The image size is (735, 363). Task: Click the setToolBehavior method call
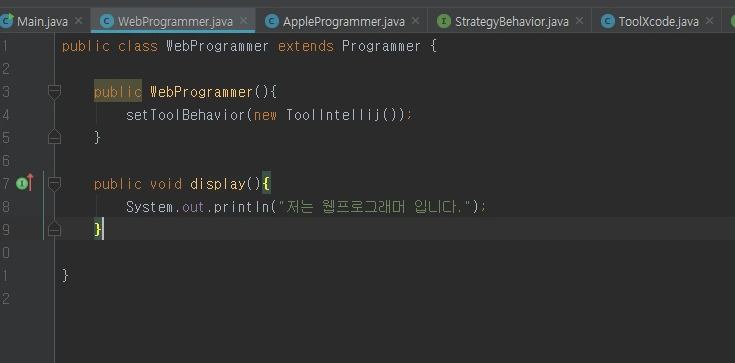186,115
